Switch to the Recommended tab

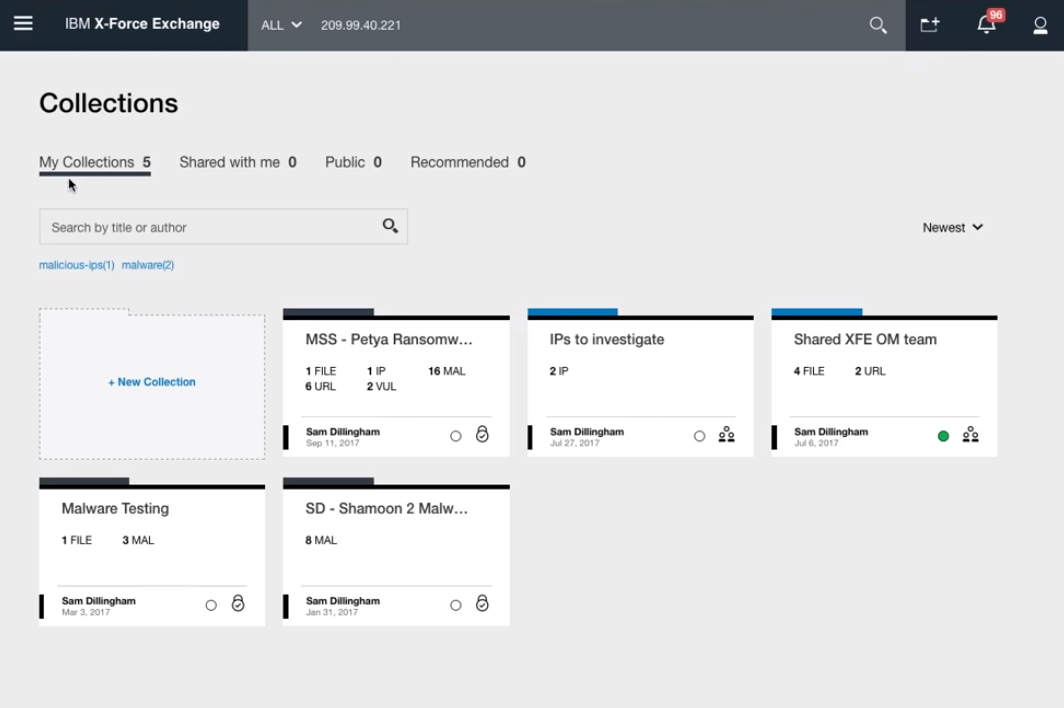(467, 162)
